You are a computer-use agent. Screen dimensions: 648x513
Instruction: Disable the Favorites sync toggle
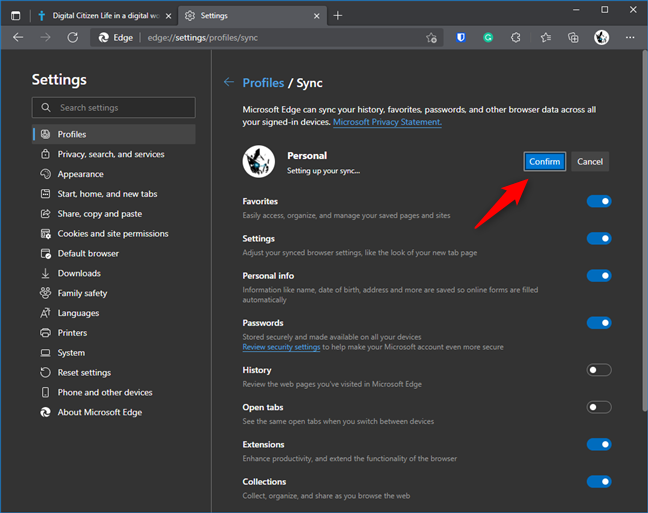tap(599, 201)
